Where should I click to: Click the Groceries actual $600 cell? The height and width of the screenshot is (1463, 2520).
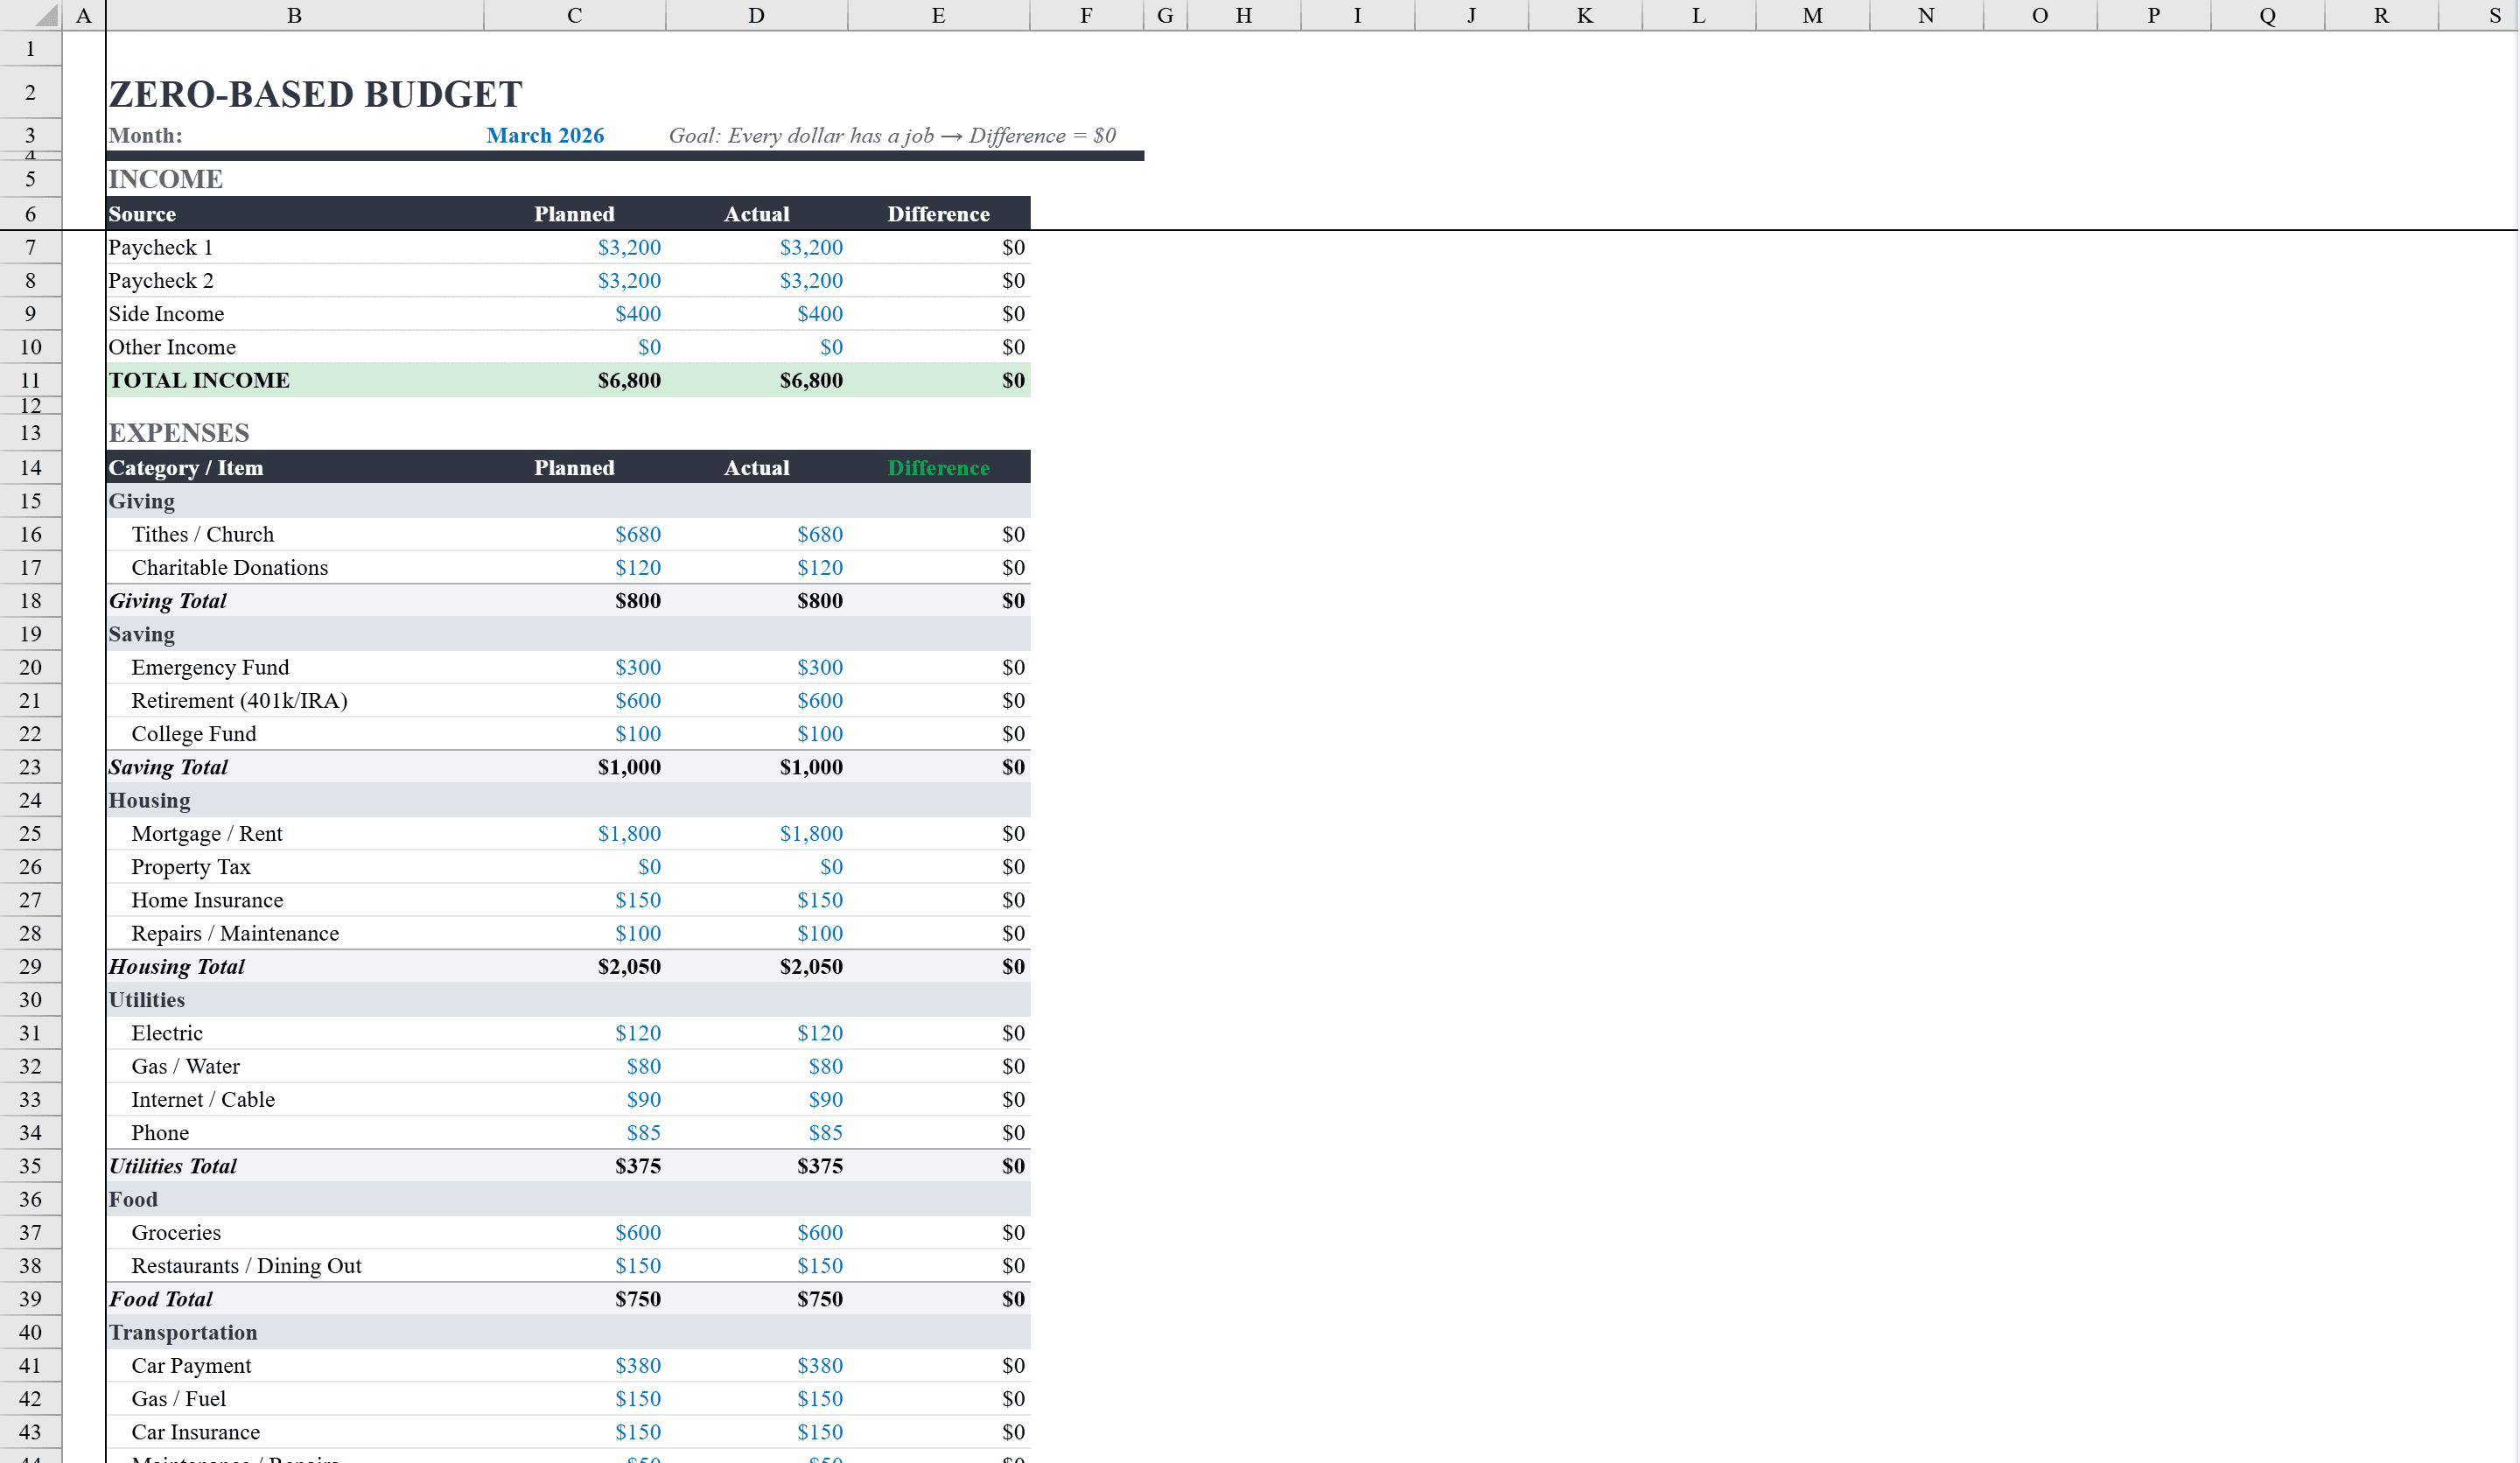pyautogui.click(x=820, y=1232)
